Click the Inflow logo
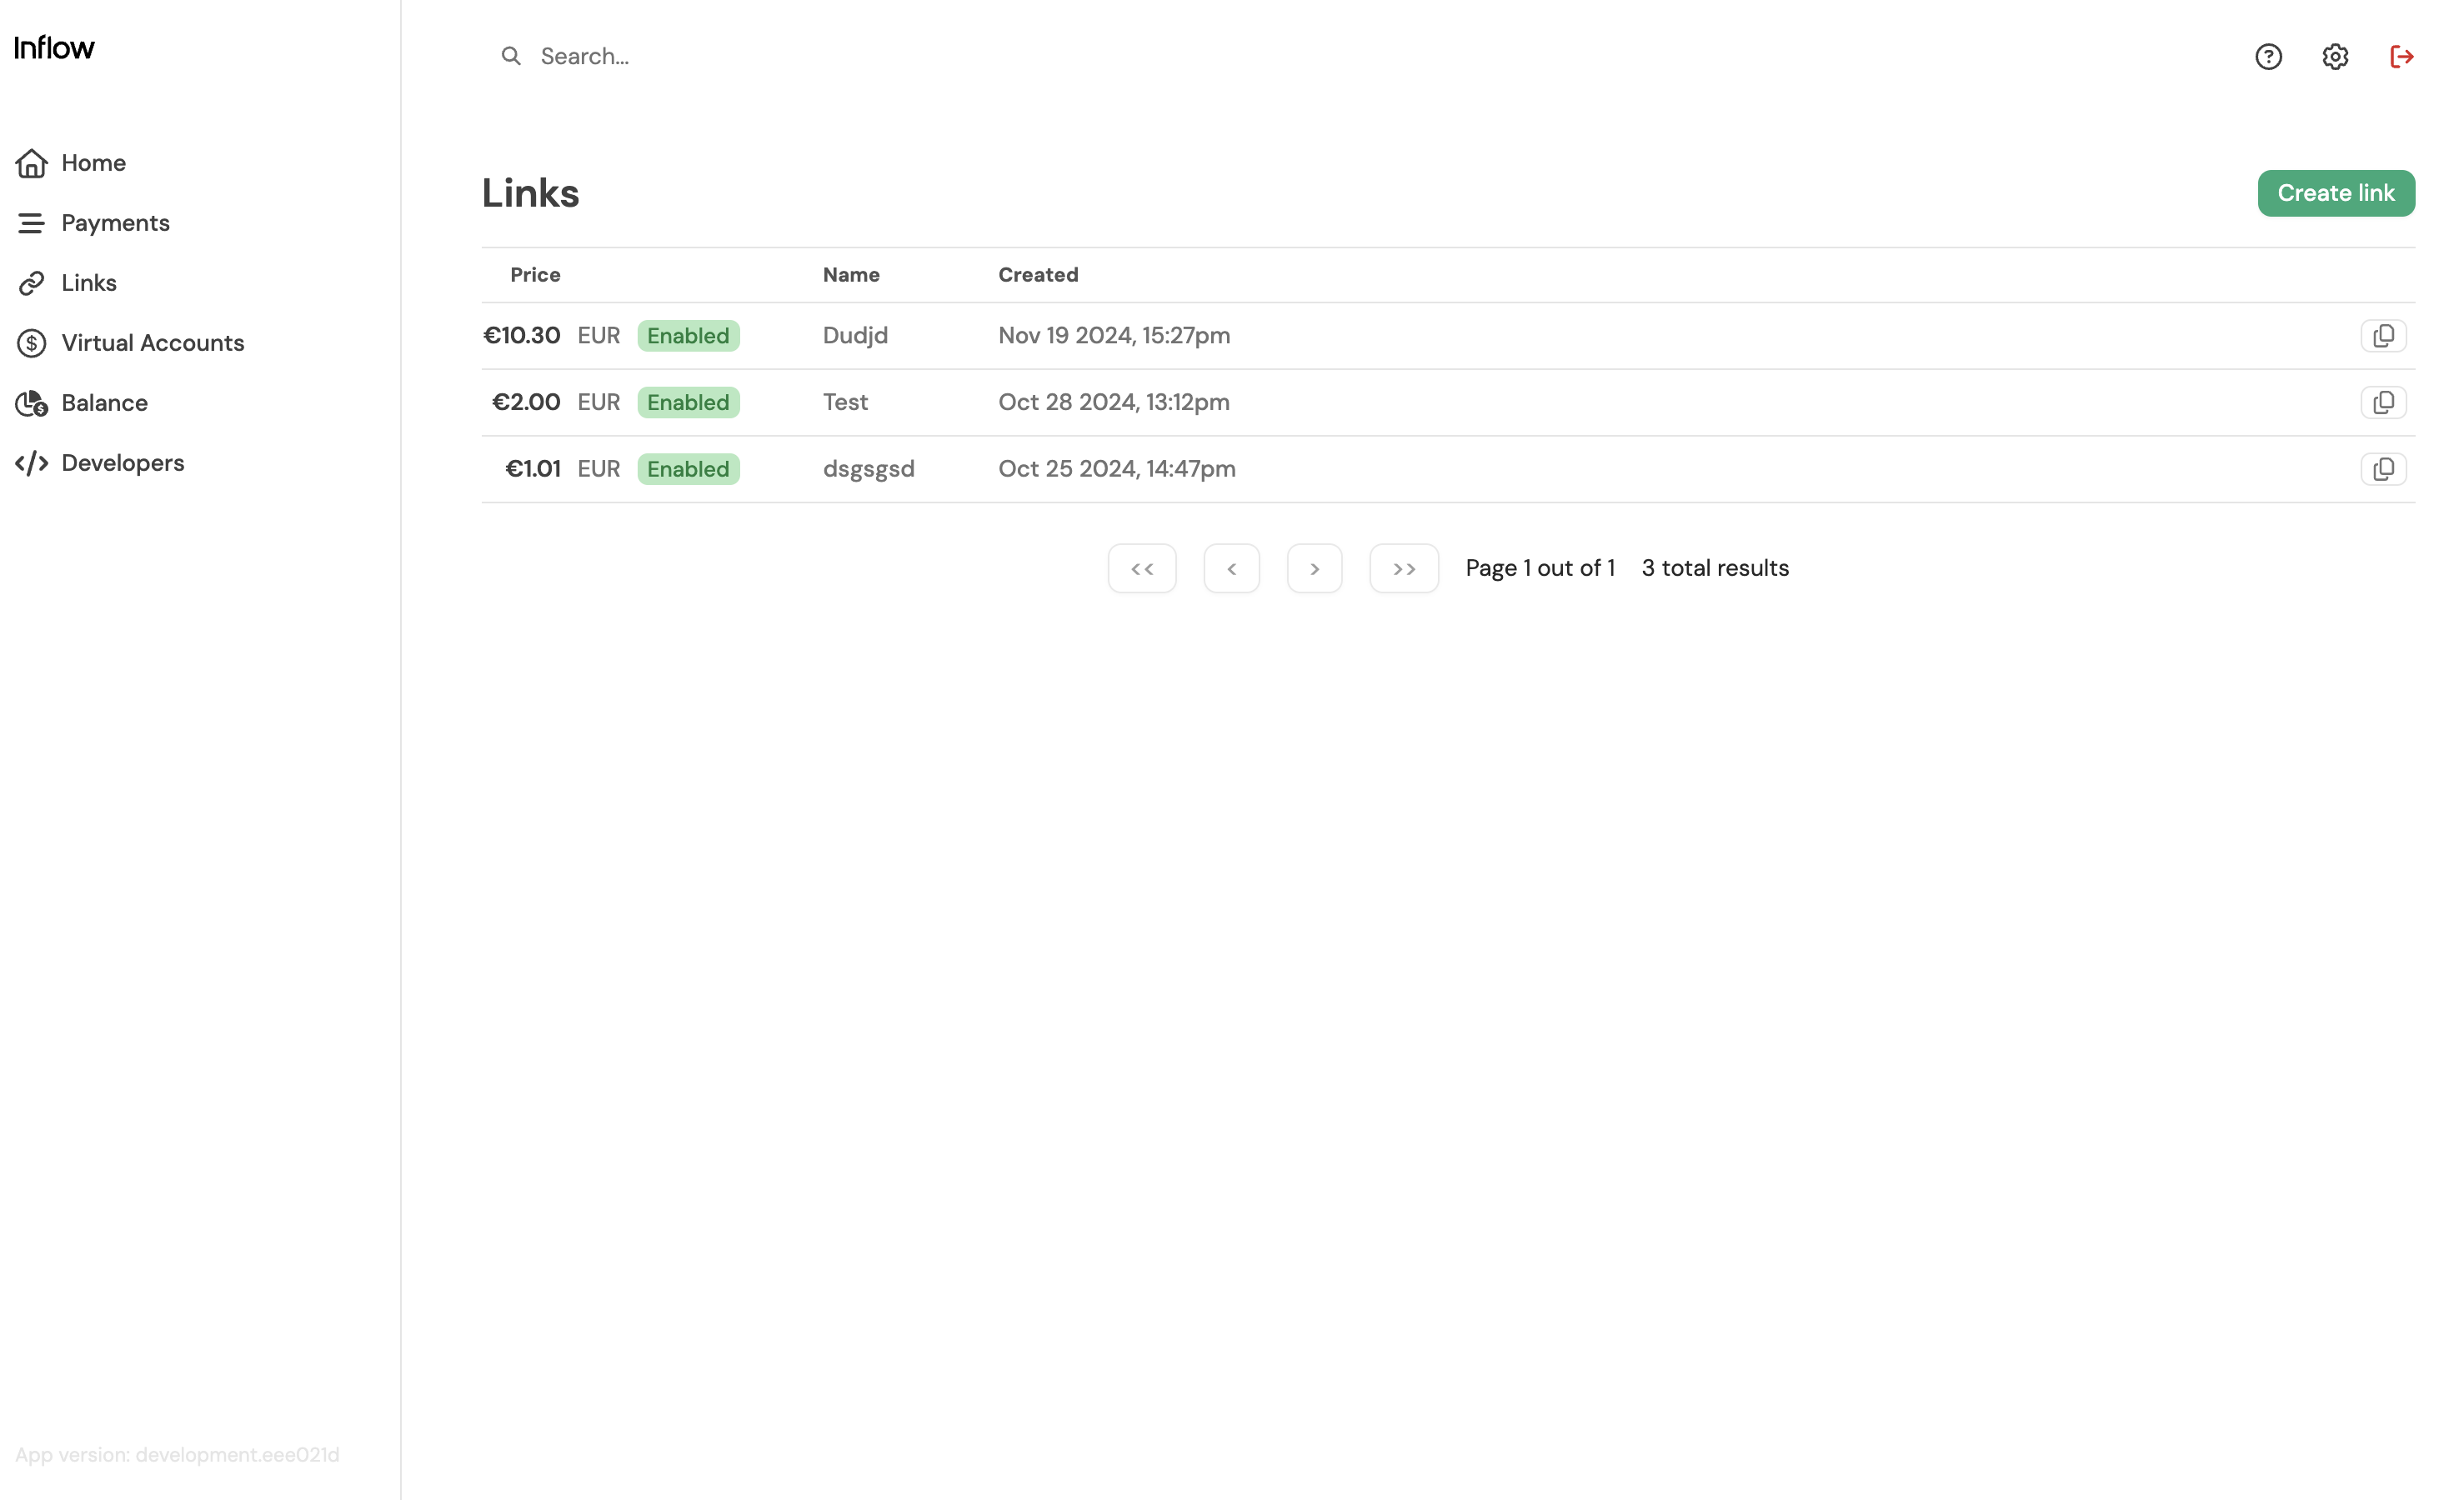This screenshot has width=2464, height=1500. 54,48
